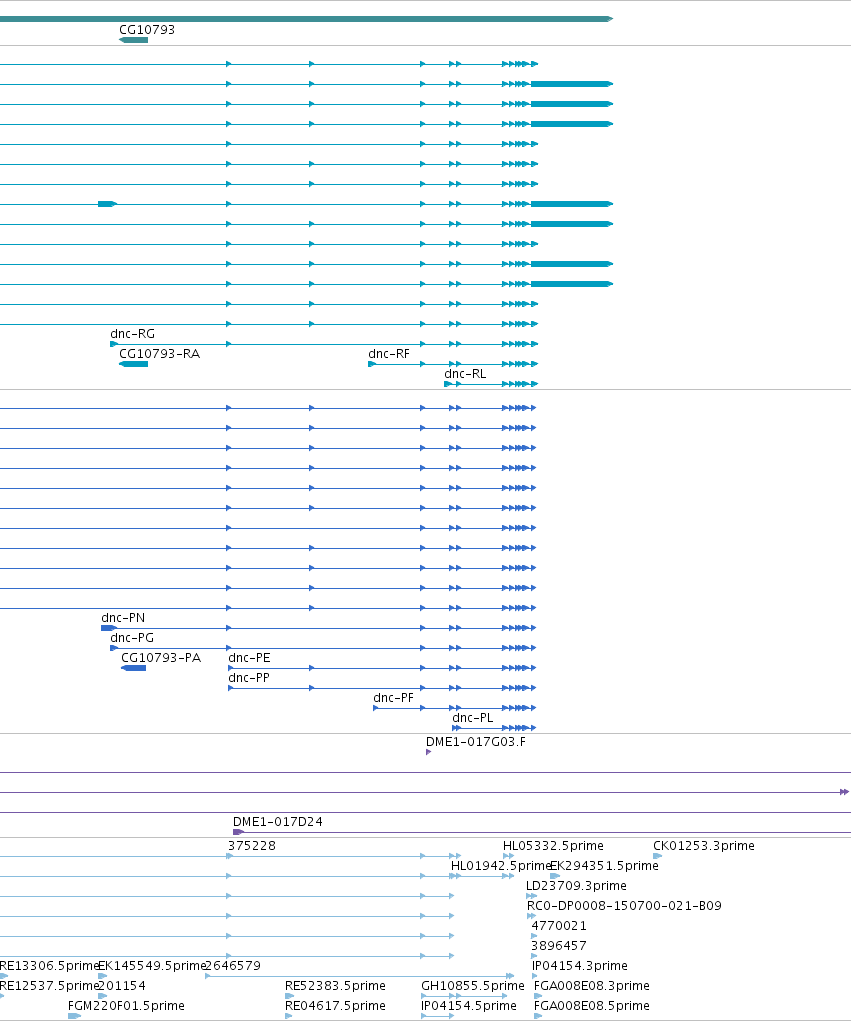The width and height of the screenshot is (851, 1021).
Task: Click the IP04154.3prime EST label
Action: click(x=579, y=966)
